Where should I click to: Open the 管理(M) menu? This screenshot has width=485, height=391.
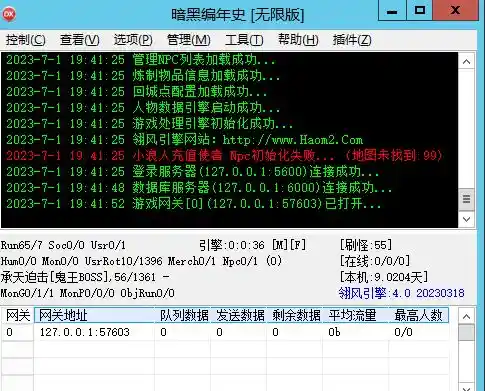point(189,40)
